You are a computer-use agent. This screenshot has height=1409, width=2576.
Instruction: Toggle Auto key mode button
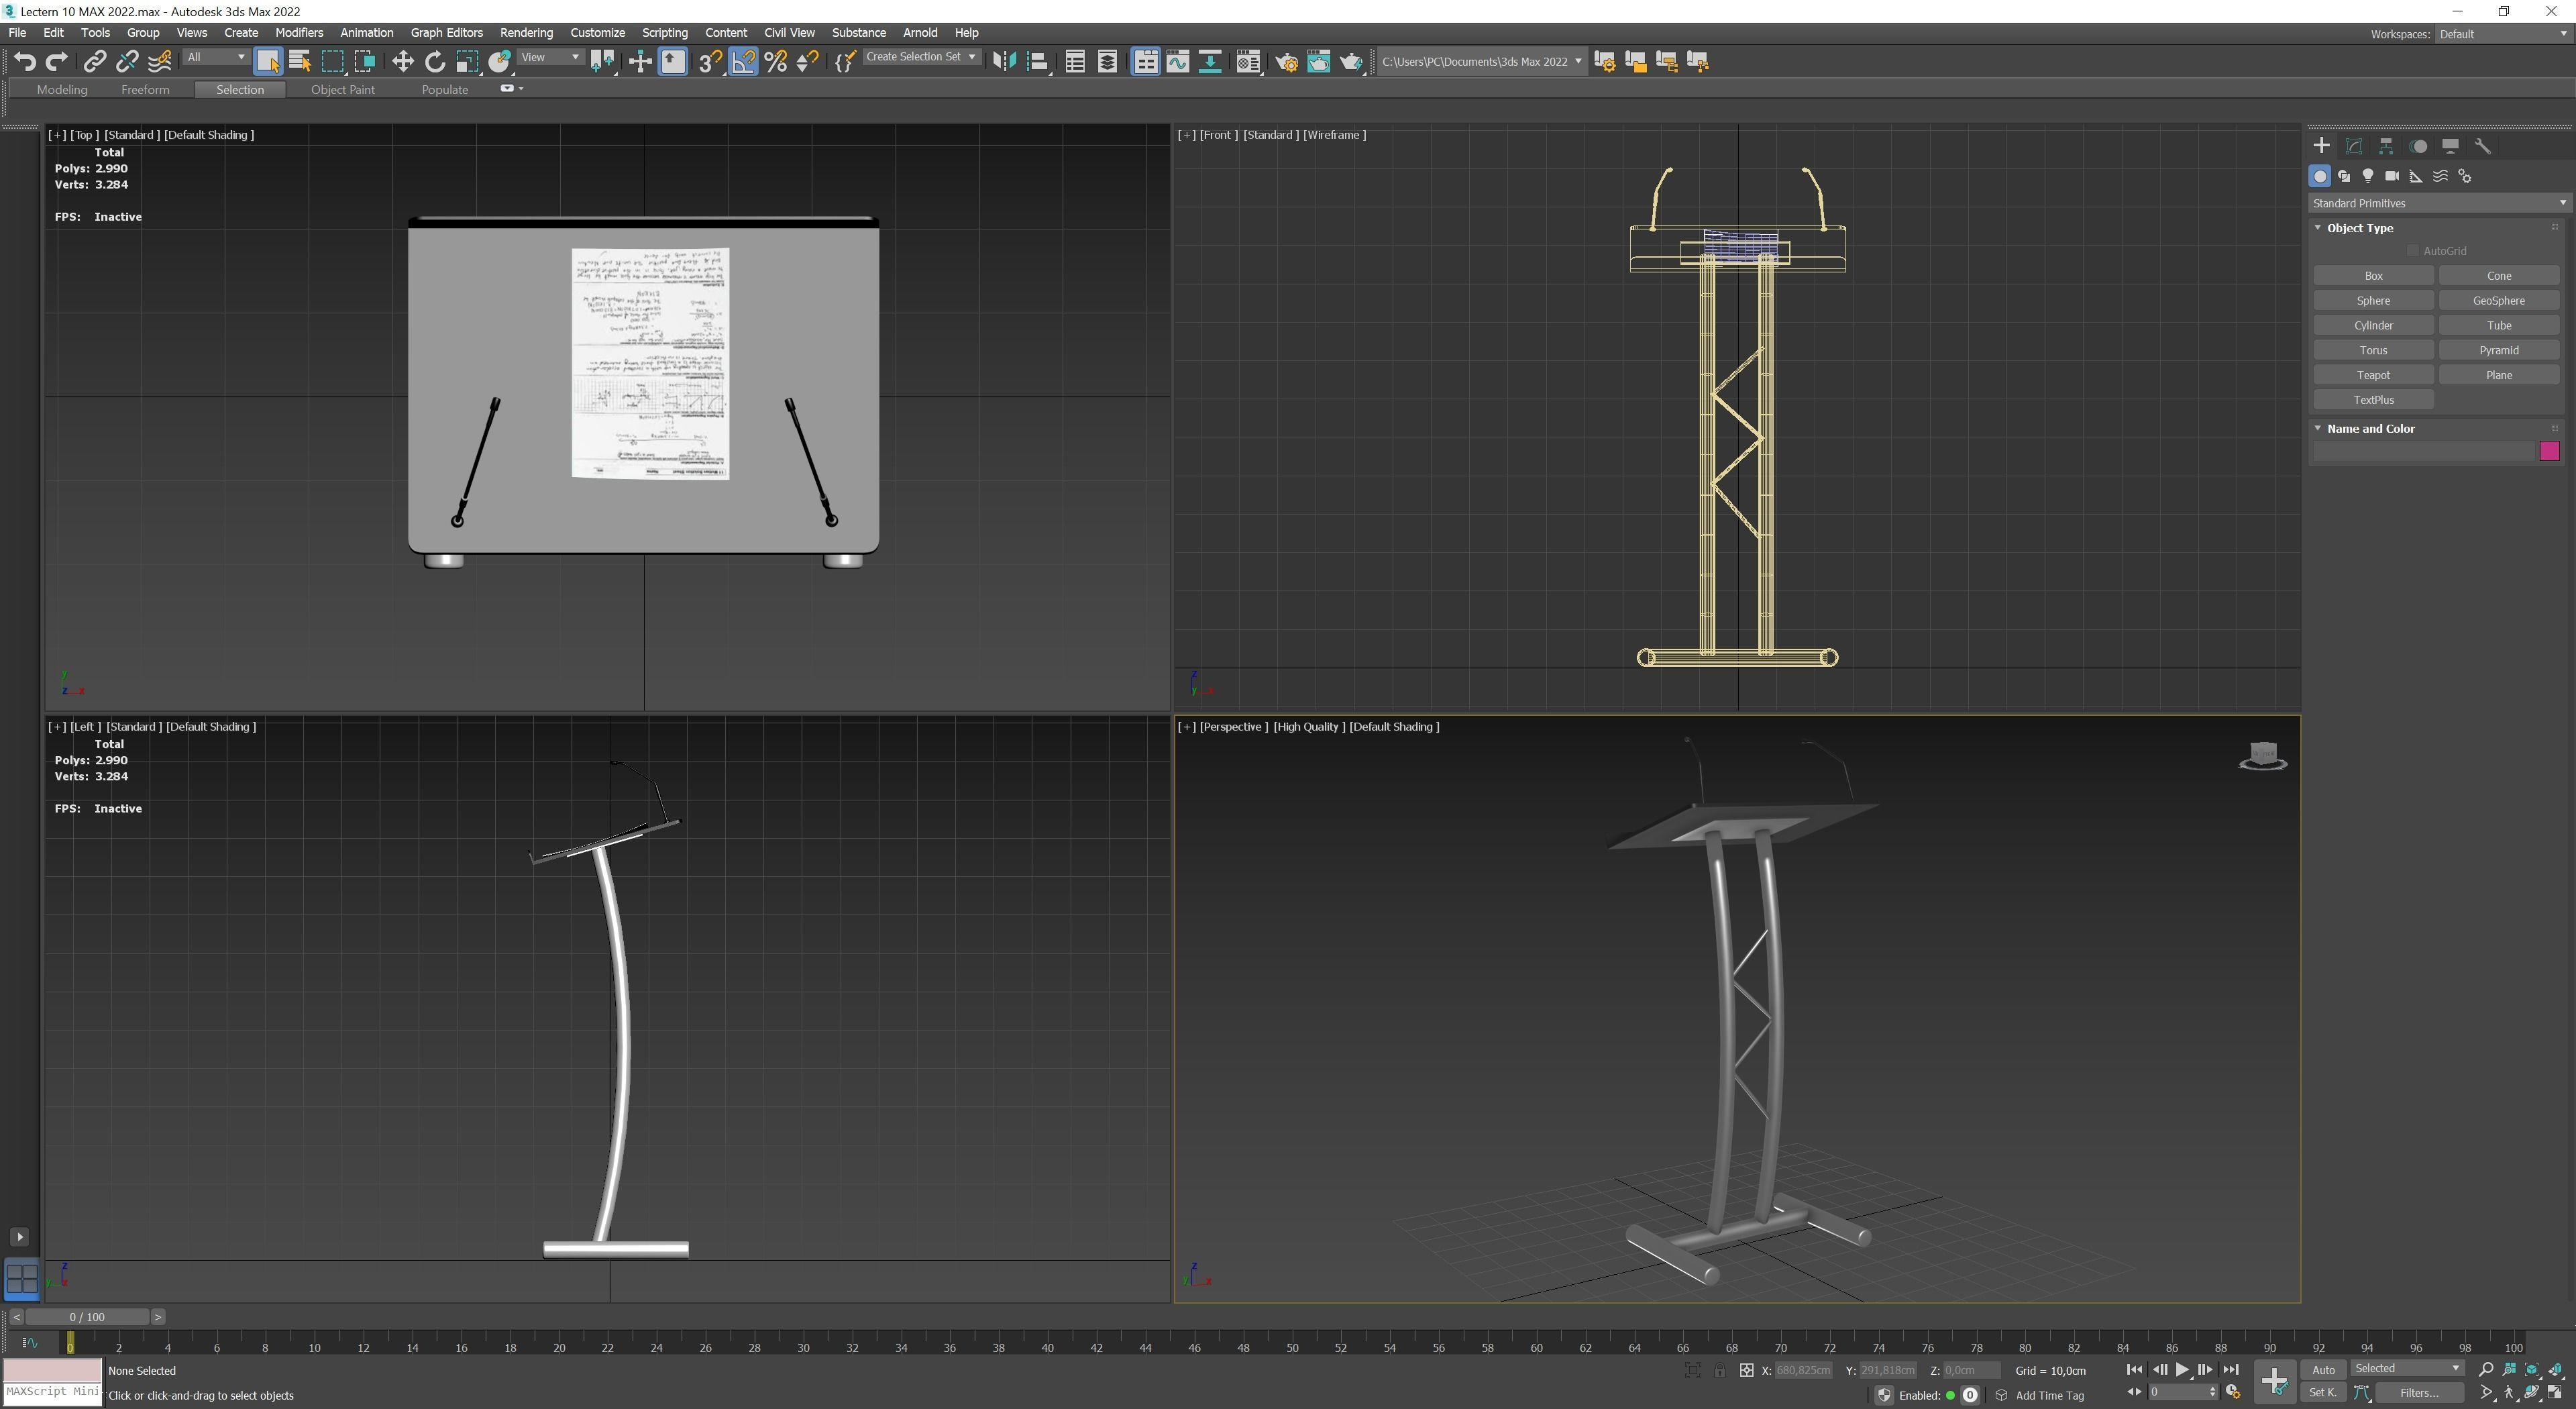click(2323, 1370)
